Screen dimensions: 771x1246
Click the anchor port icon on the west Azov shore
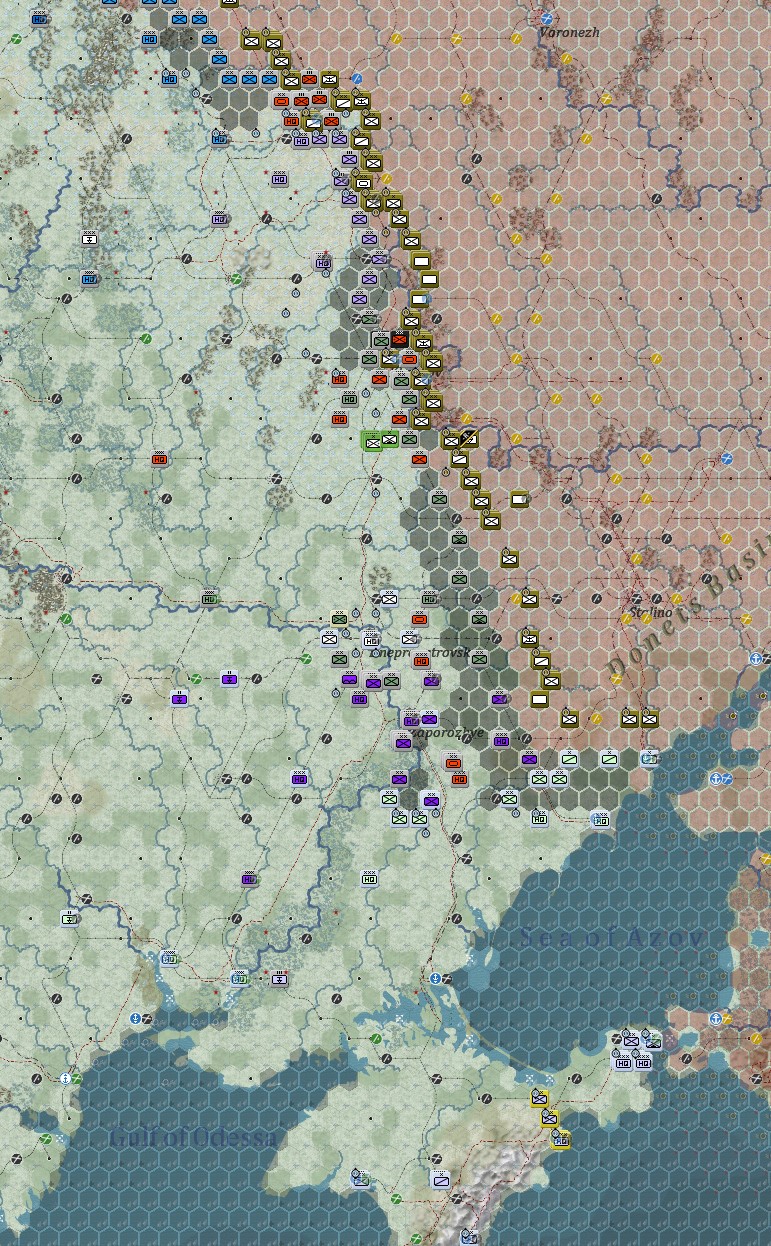click(436, 978)
